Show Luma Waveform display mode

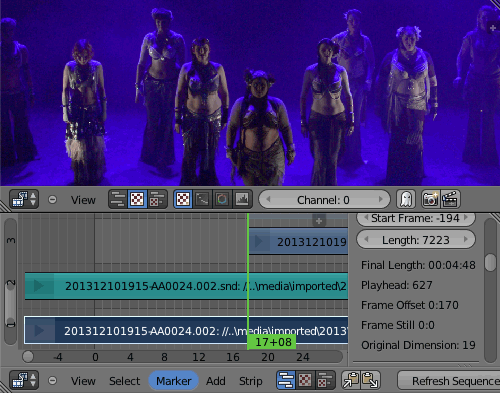202,199
